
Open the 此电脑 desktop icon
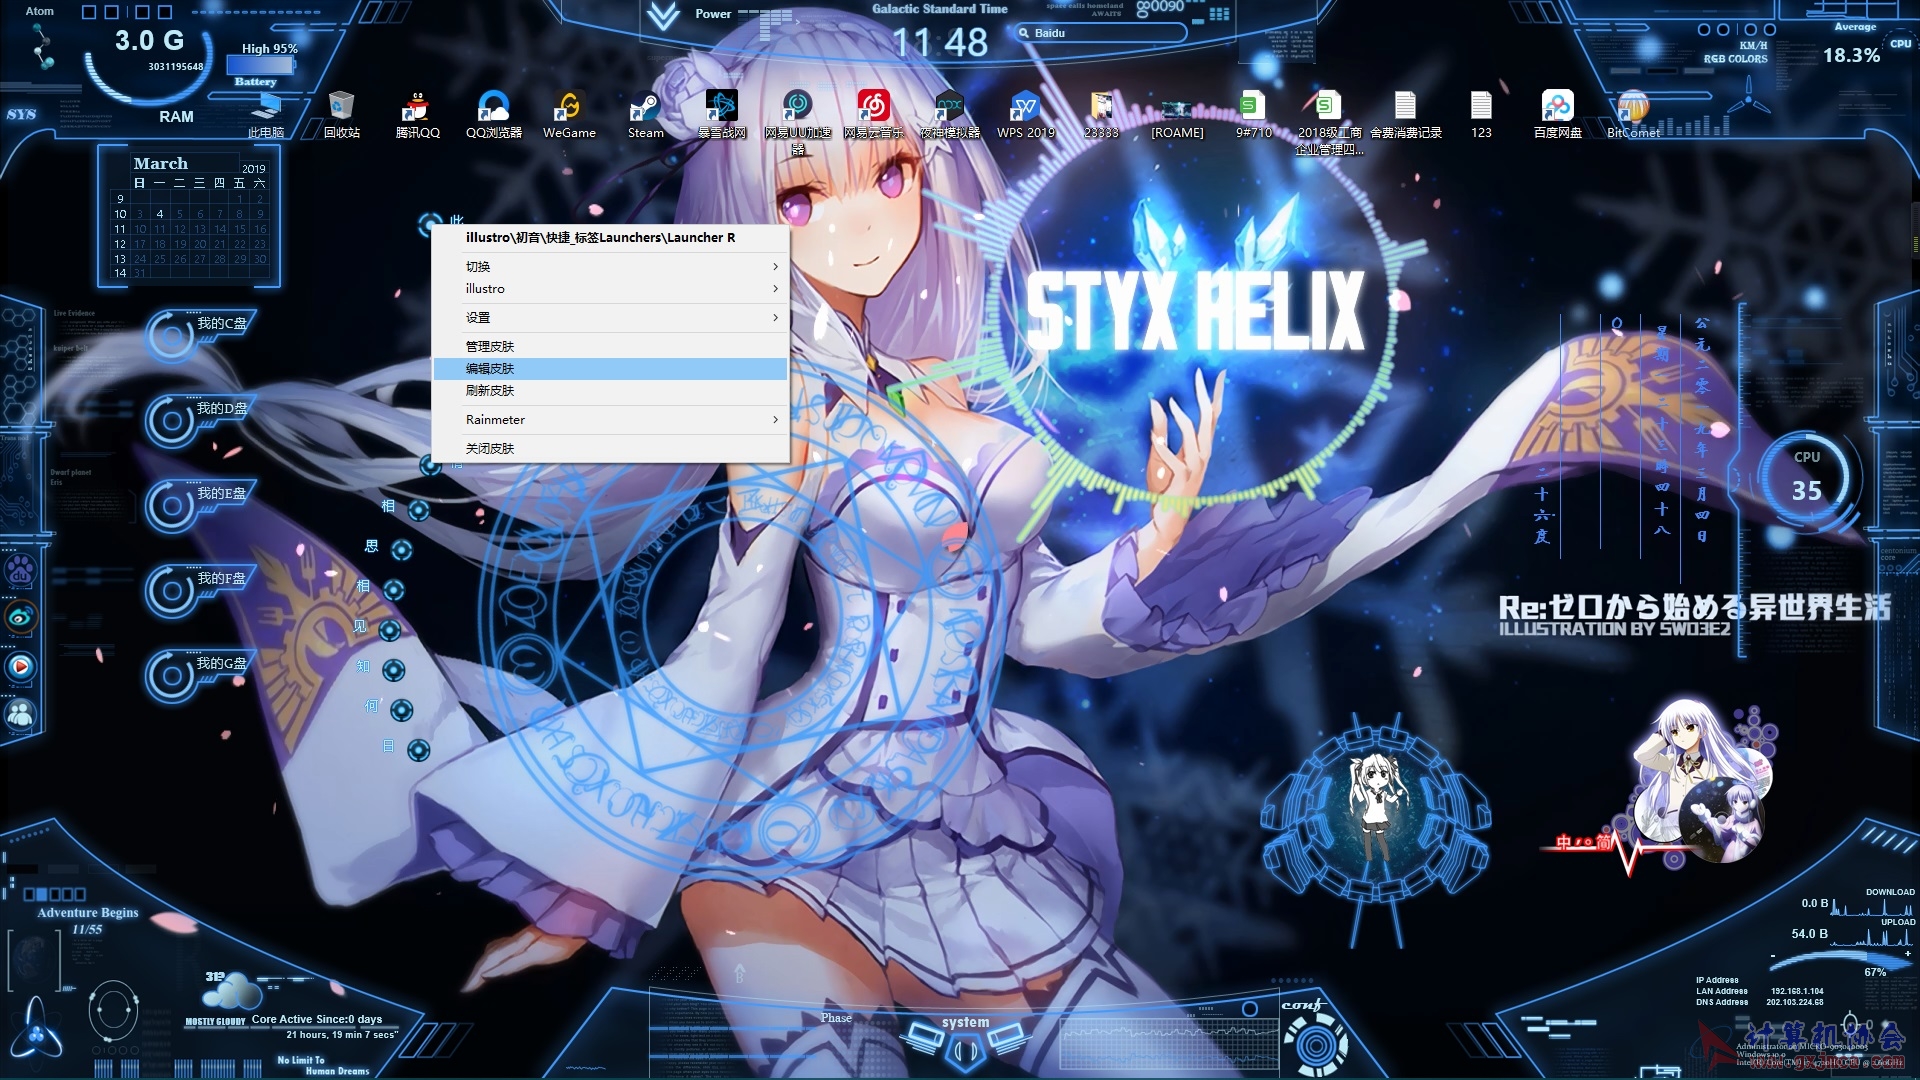pyautogui.click(x=266, y=114)
